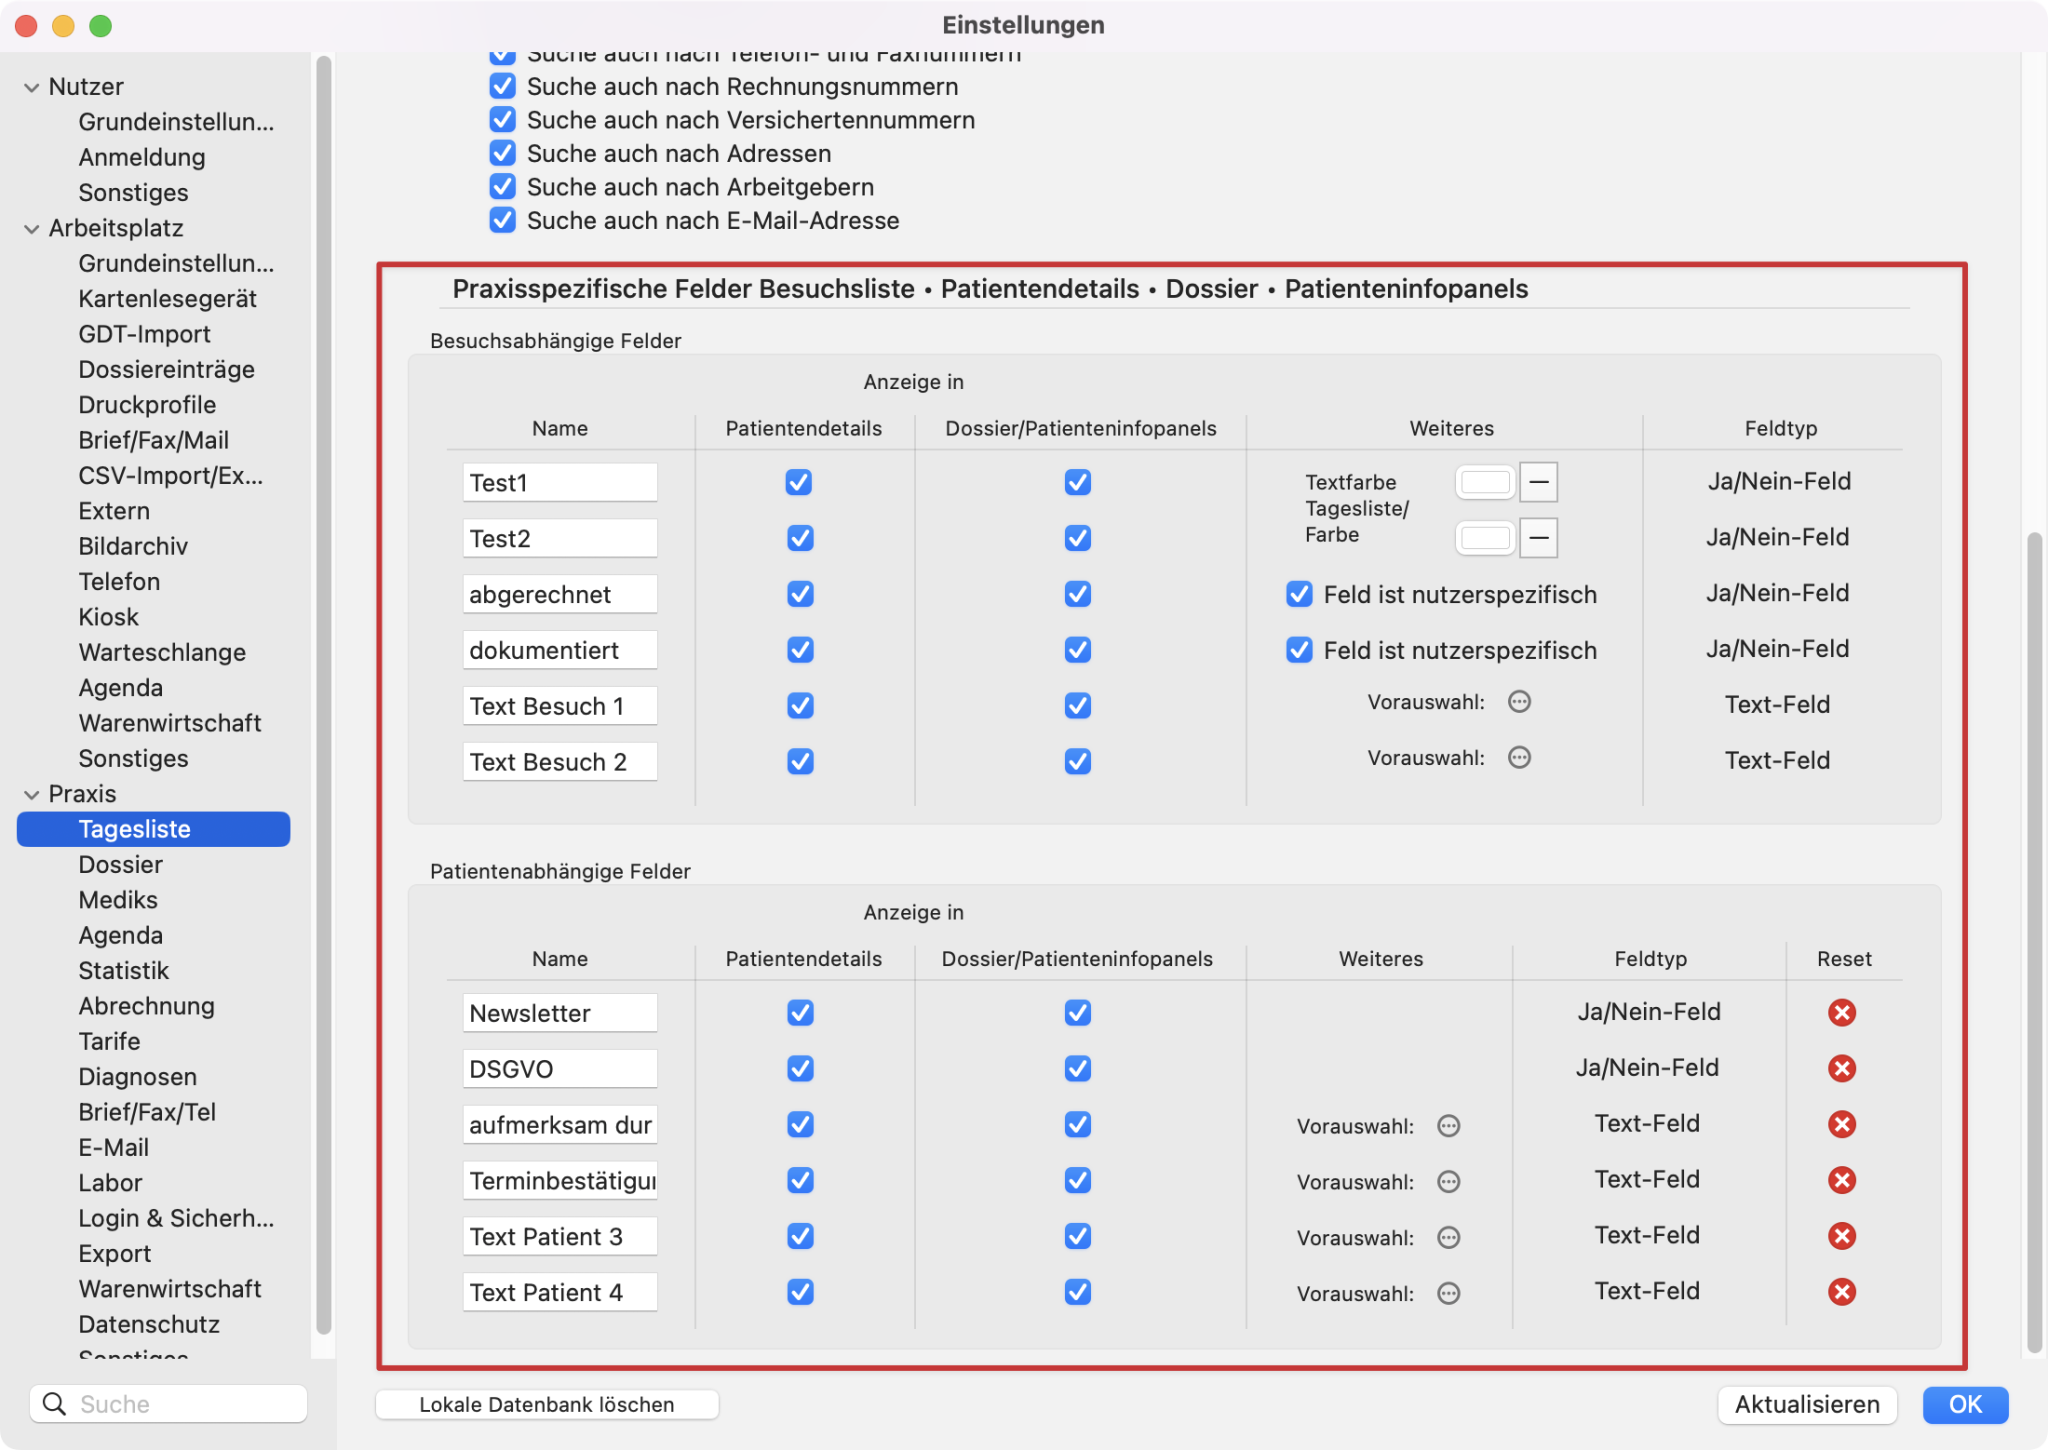Select the Vorauswahl emoji icon for Text Patient 3

tap(1445, 1237)
